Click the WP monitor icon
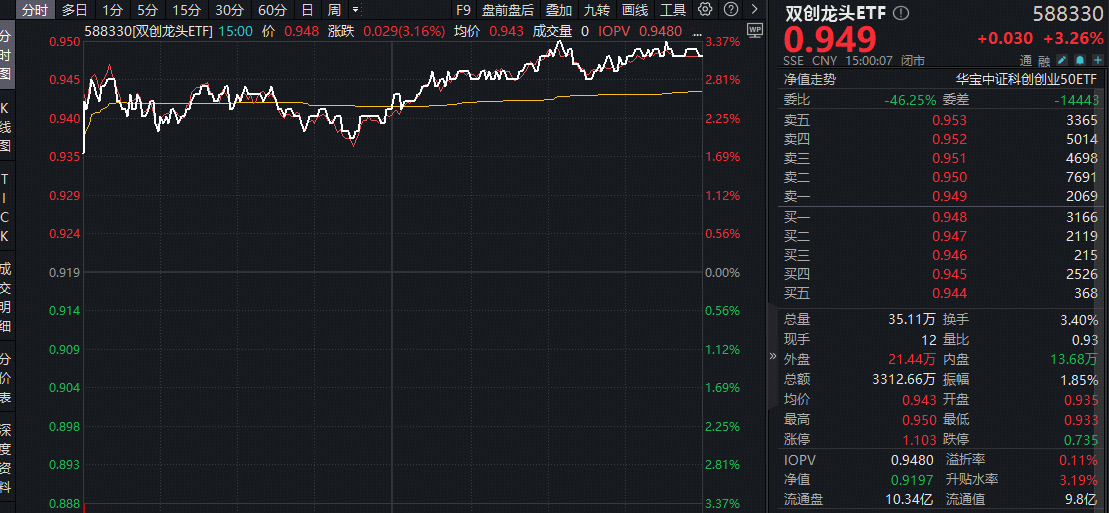The height and width of the screenshot is (513, 1109). pos(753,30)
